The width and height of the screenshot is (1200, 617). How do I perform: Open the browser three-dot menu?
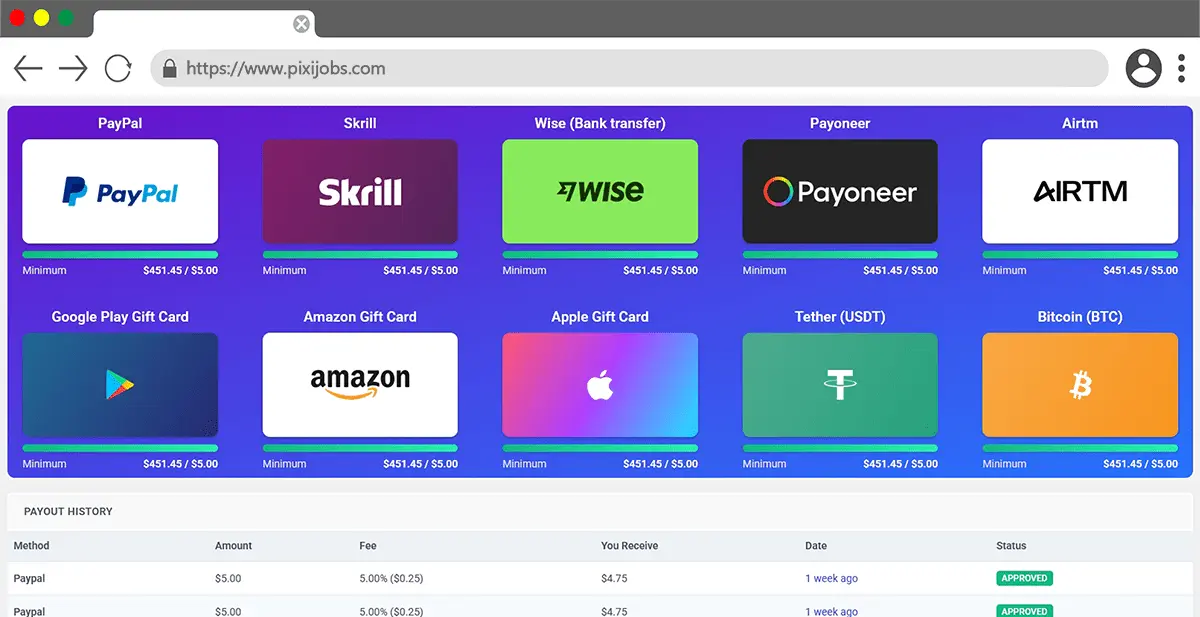(x=1182, y=68)
